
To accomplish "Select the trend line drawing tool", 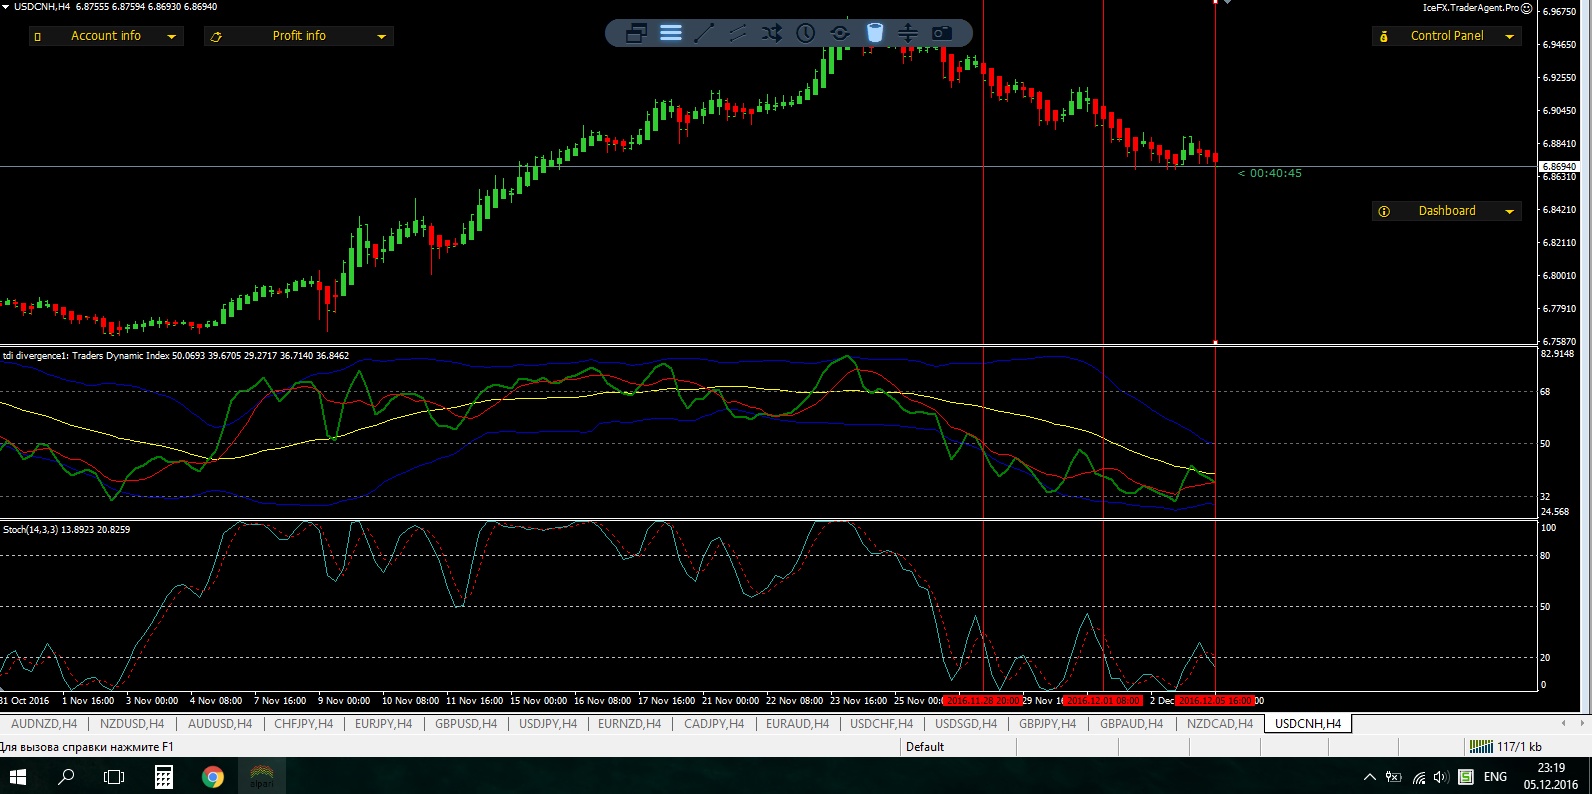I will click(704, 33).
